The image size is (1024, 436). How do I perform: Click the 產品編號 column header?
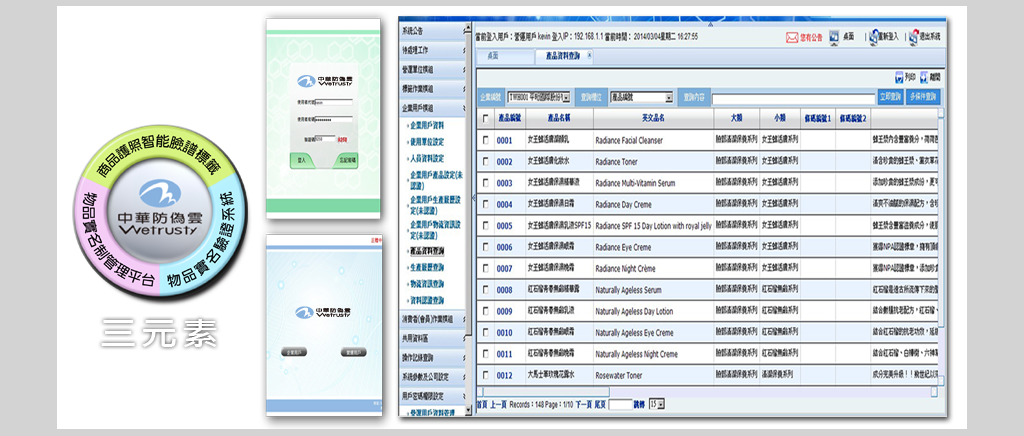tap(509, 119)
